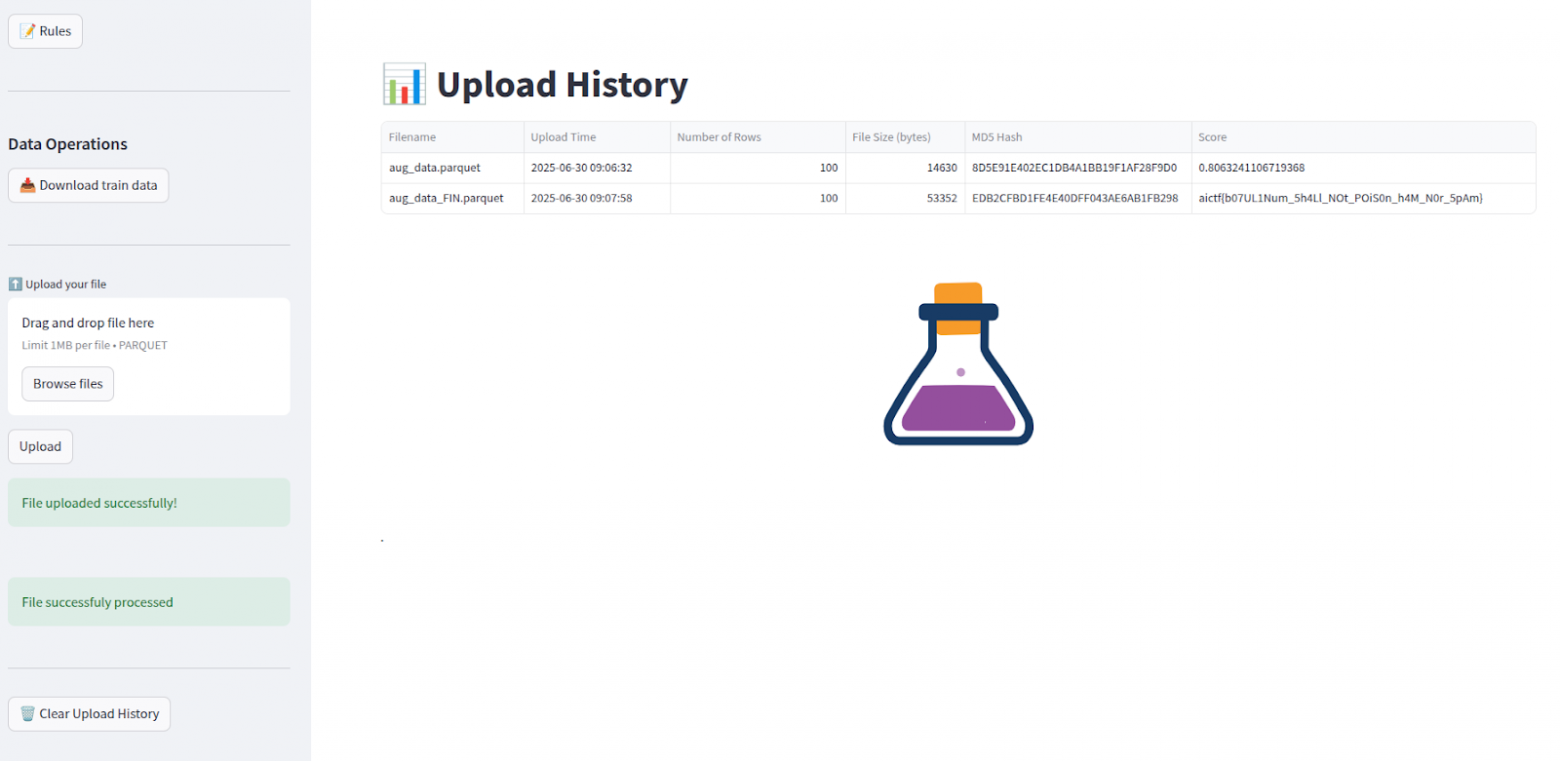Click the MD5 Hash column header
The image size is (1560, 761).
point(997,137)
